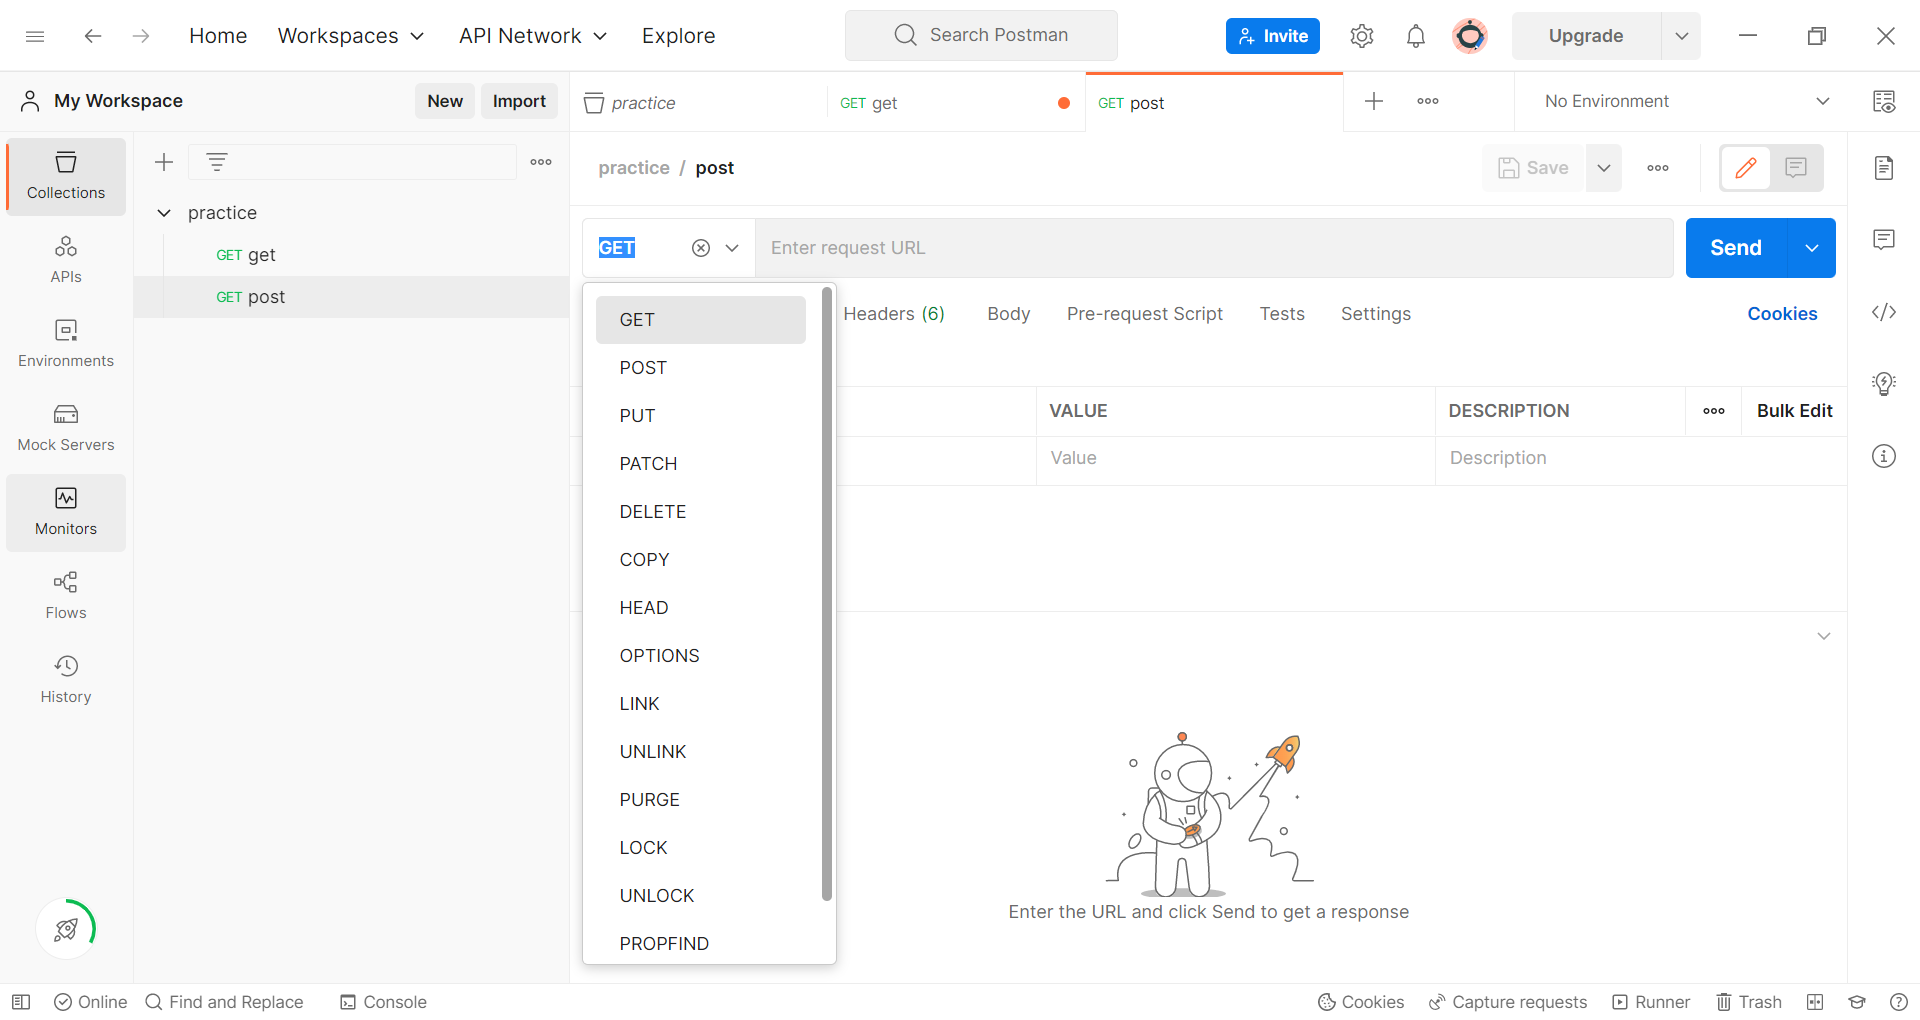Open the Cookies link
Image resolution: width=1920 pixels, height=1020 pixels.
(x=1782, y=314)
